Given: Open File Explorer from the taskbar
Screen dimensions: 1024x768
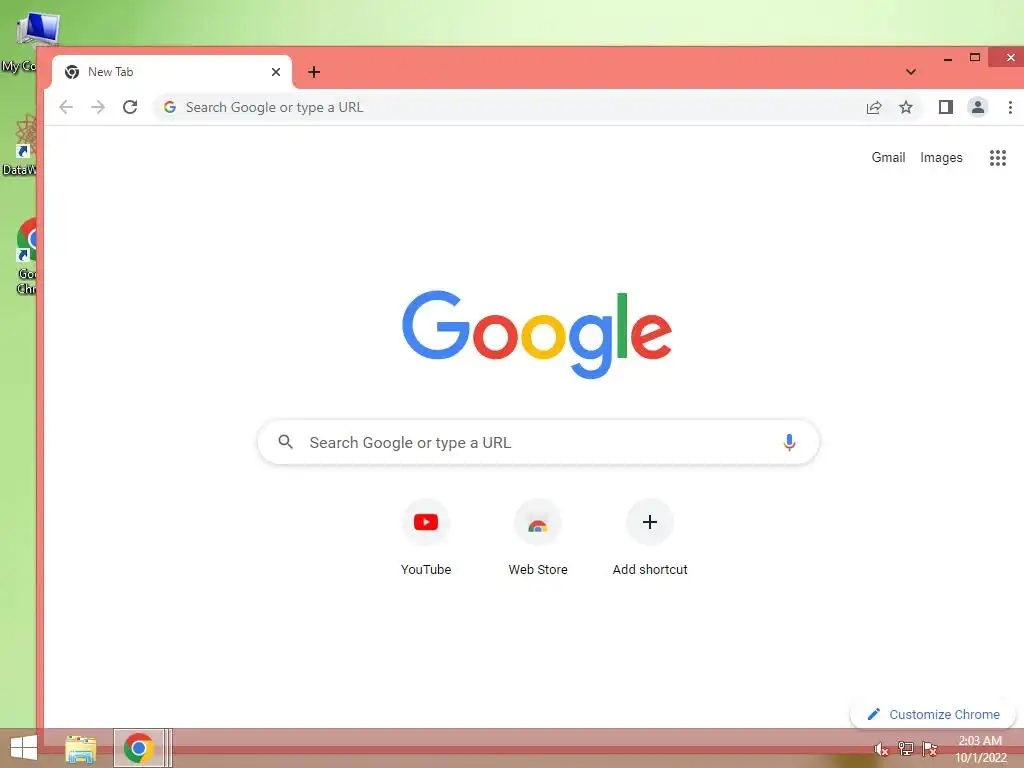Looking at the screenshot, I should point(80,748).
